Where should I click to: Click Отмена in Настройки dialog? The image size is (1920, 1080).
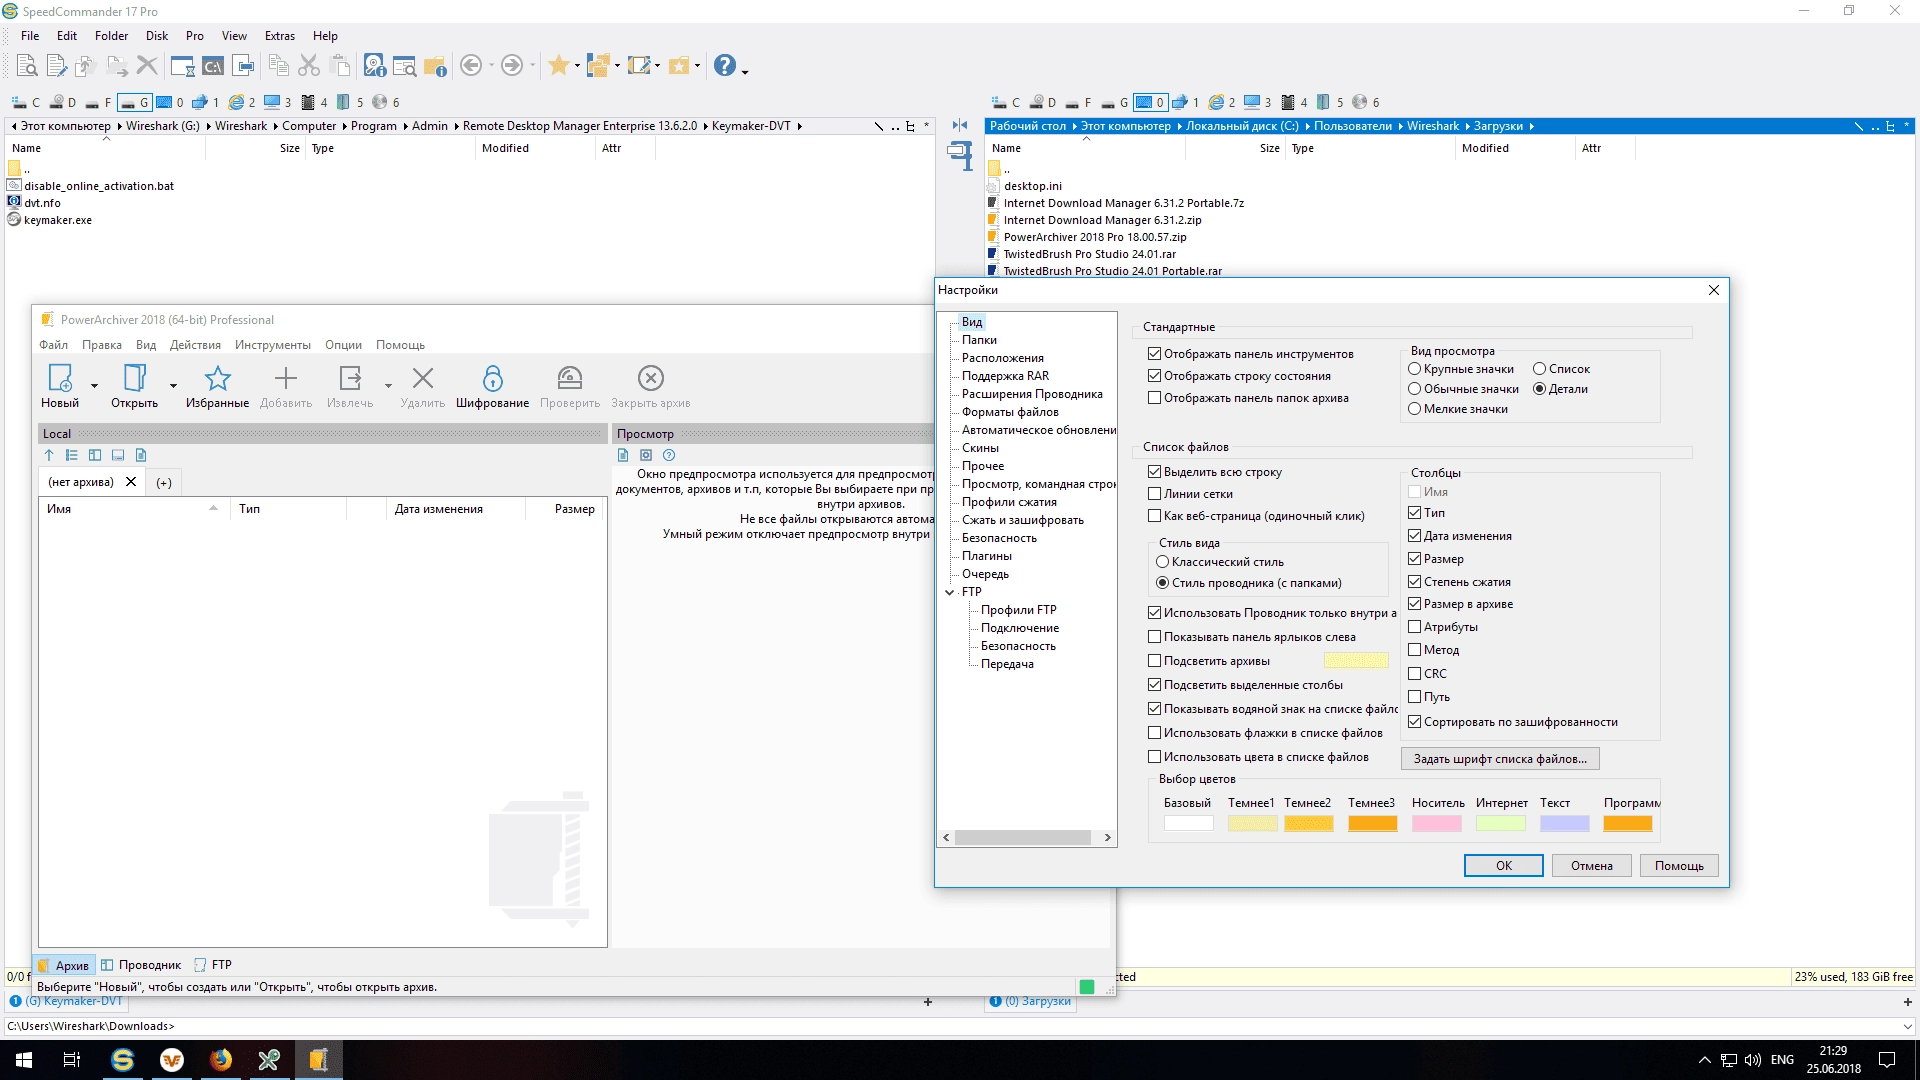pyautogui.click(x=1591, y=866)
